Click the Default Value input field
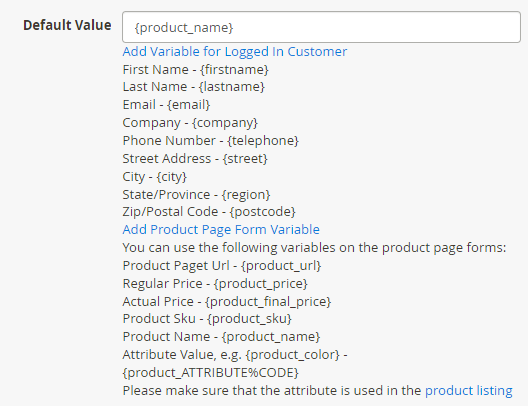Screen dimensions: 528x406 (321, 27)
